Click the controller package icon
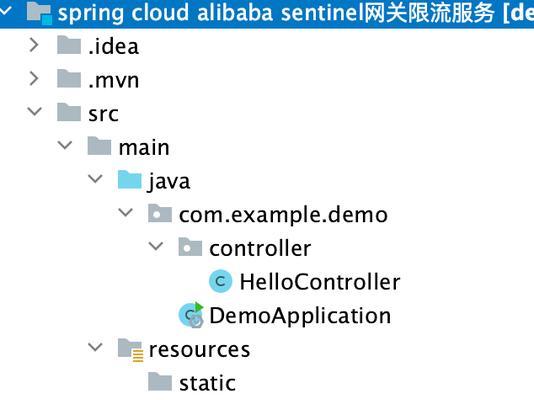 point(190,247)
